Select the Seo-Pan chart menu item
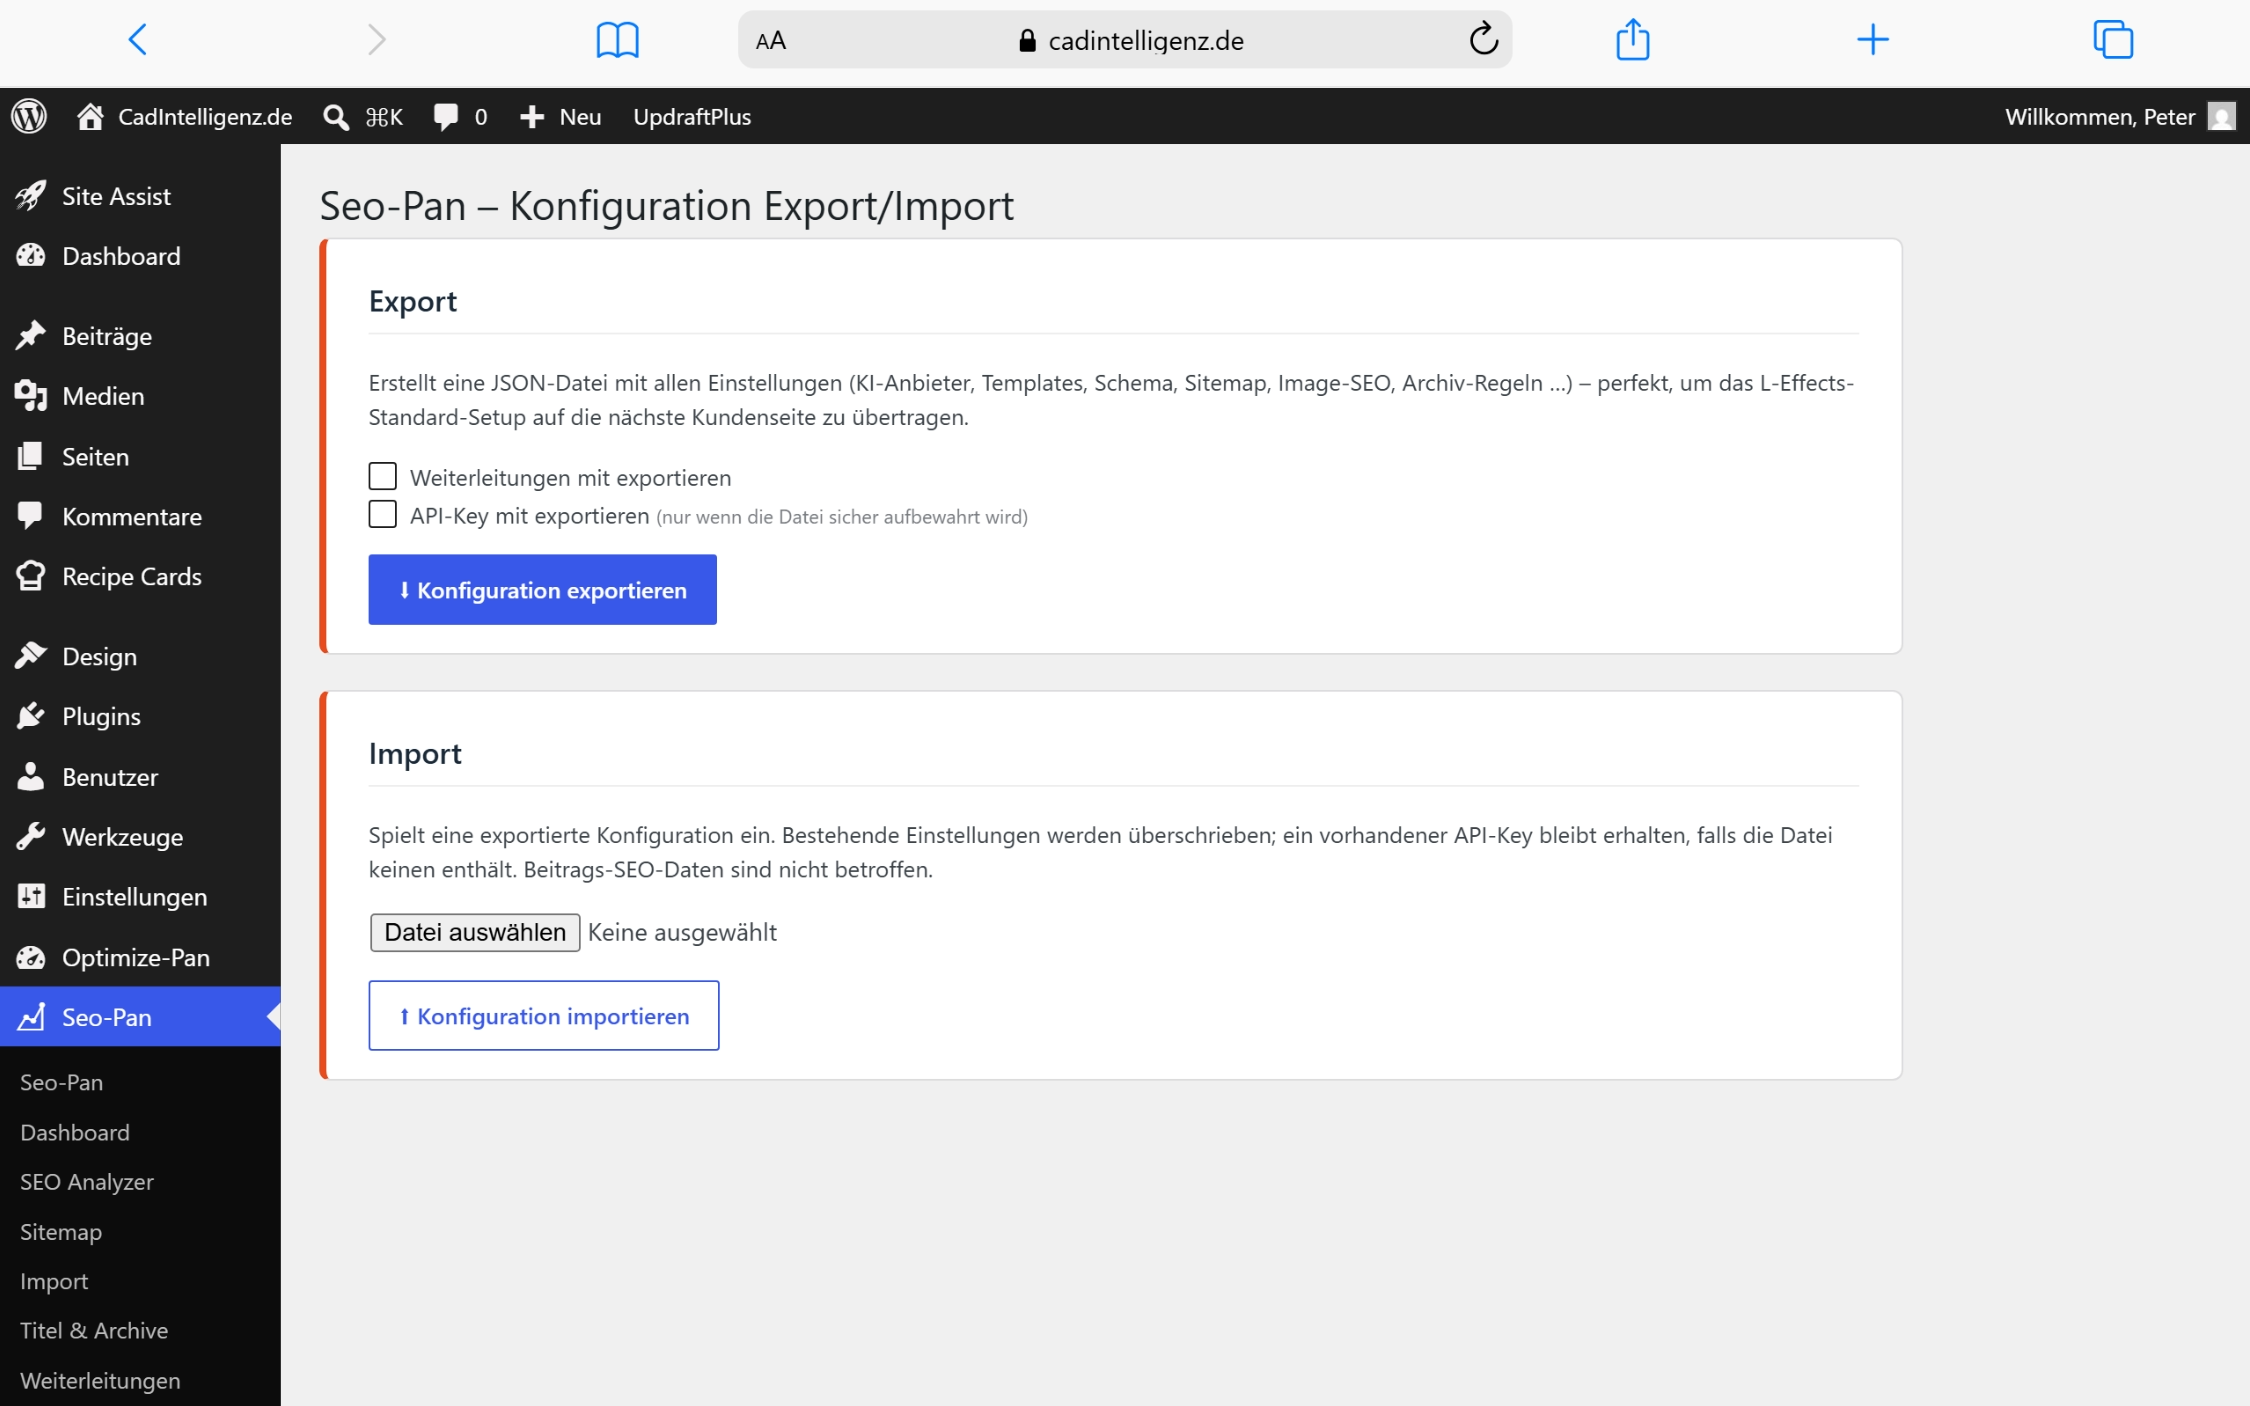 [140, 1017]
